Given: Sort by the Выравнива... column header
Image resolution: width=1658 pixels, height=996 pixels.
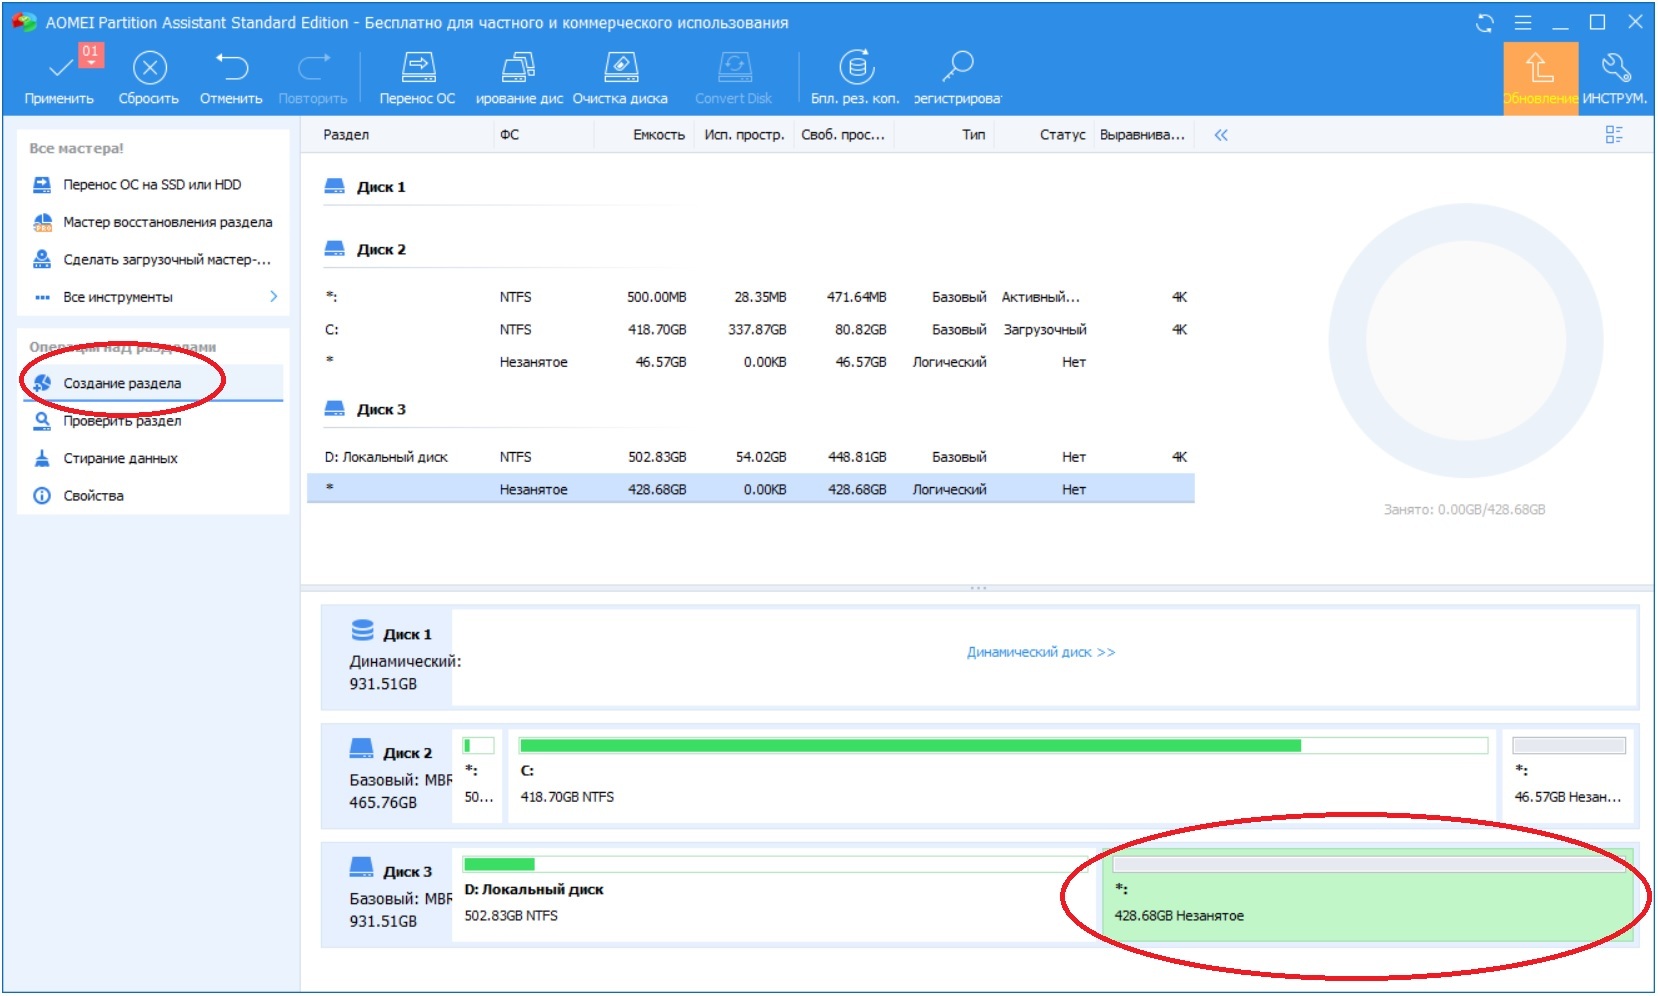Looking at the screenshot, I should pos(1142,135).
